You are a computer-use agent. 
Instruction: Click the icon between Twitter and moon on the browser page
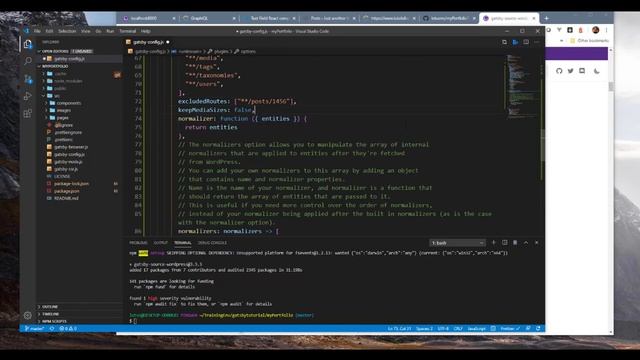[582, 71]
